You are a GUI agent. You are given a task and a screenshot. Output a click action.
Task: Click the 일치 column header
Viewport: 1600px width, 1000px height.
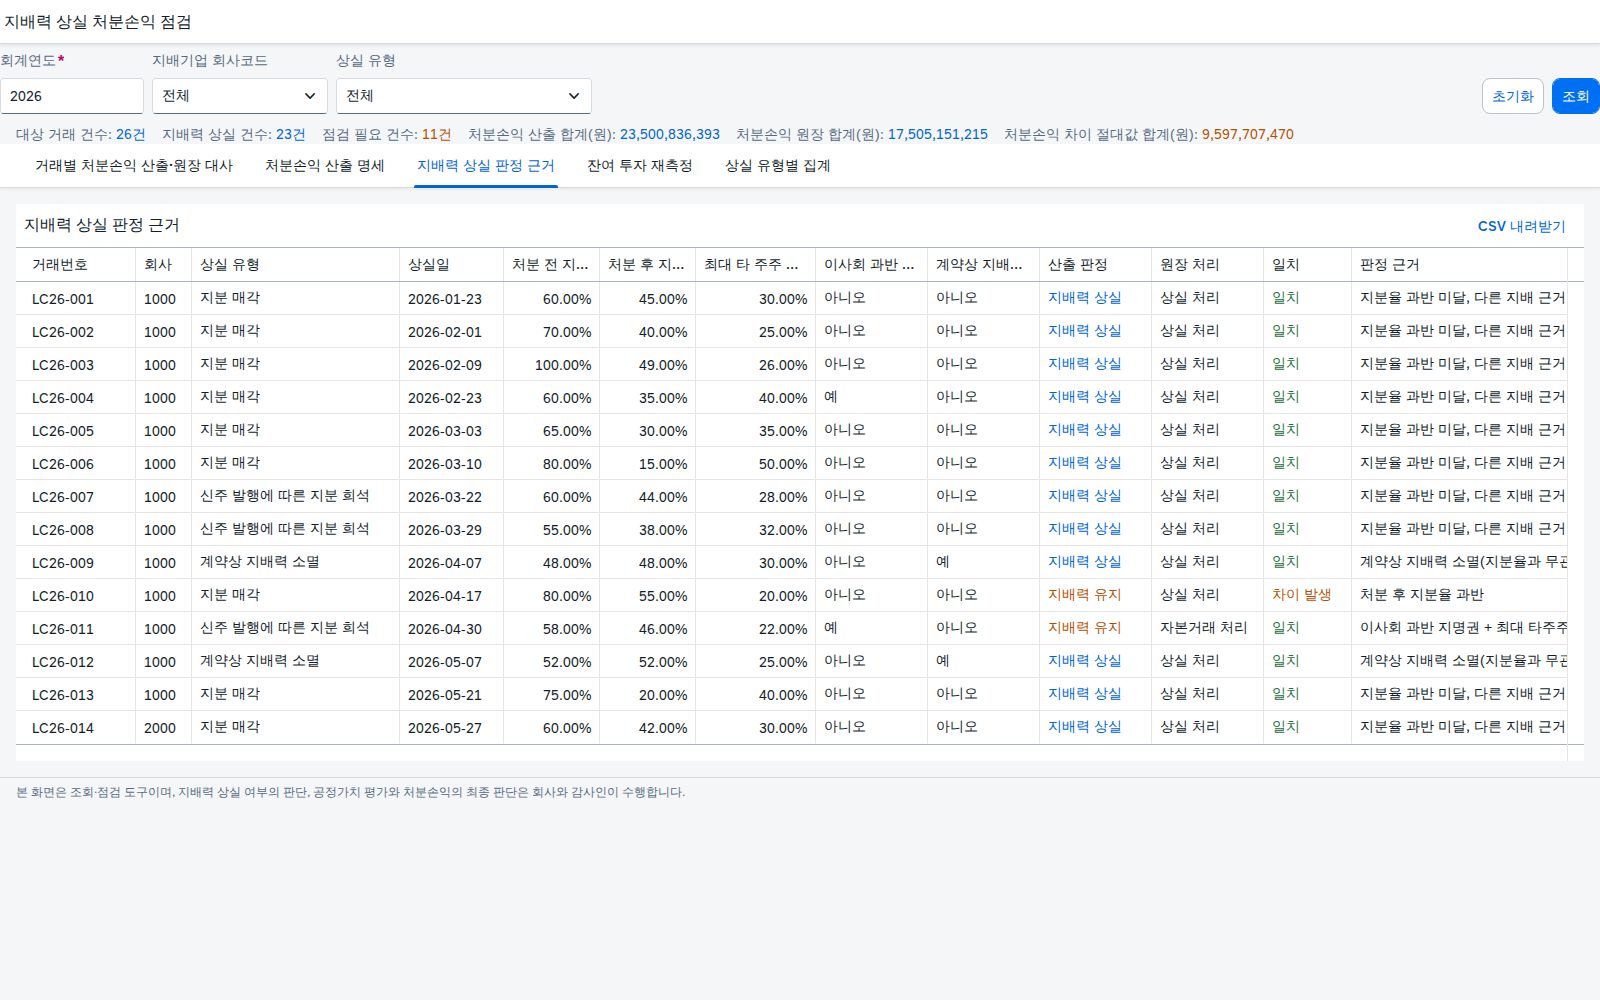(1307, 265)
